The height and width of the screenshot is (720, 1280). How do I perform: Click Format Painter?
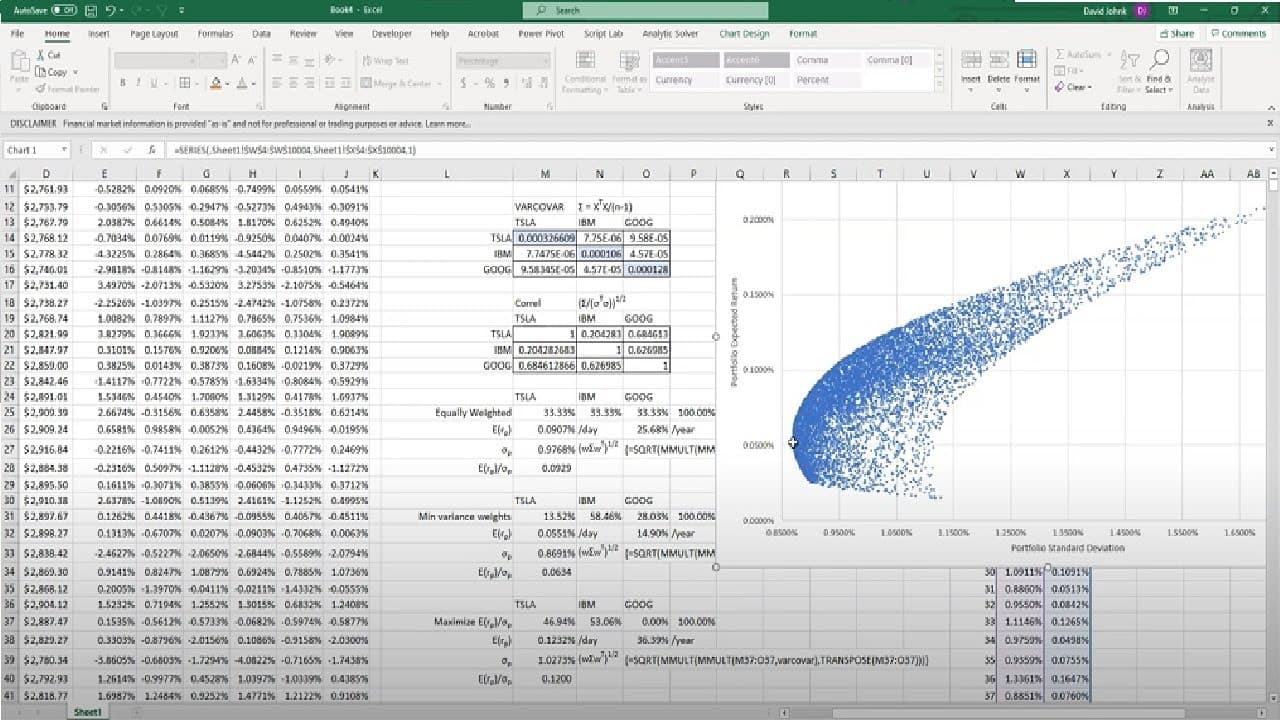66,89
